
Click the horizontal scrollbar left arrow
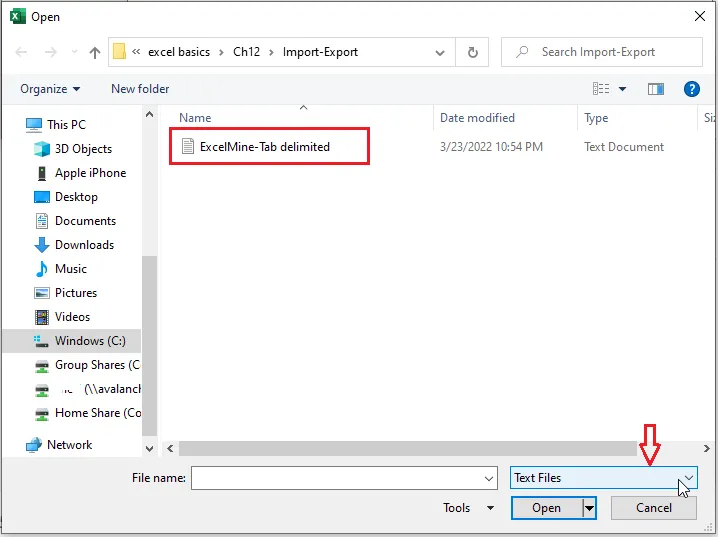coord(170,449)
